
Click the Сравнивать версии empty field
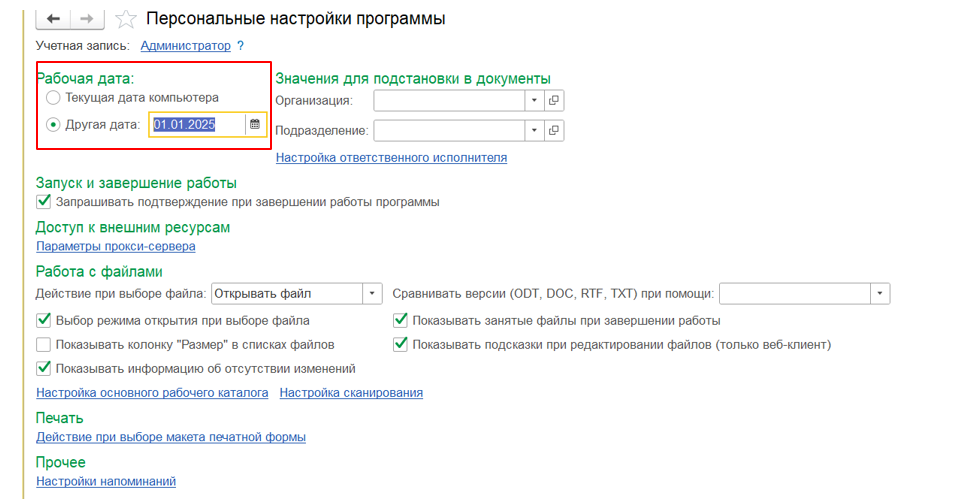pos(795,294)
